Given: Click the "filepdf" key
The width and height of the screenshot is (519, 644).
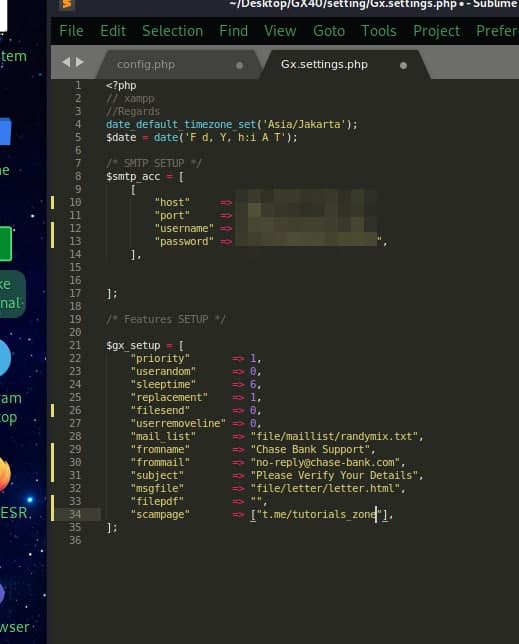Looking at the screenshot, I should click(157, 501).
